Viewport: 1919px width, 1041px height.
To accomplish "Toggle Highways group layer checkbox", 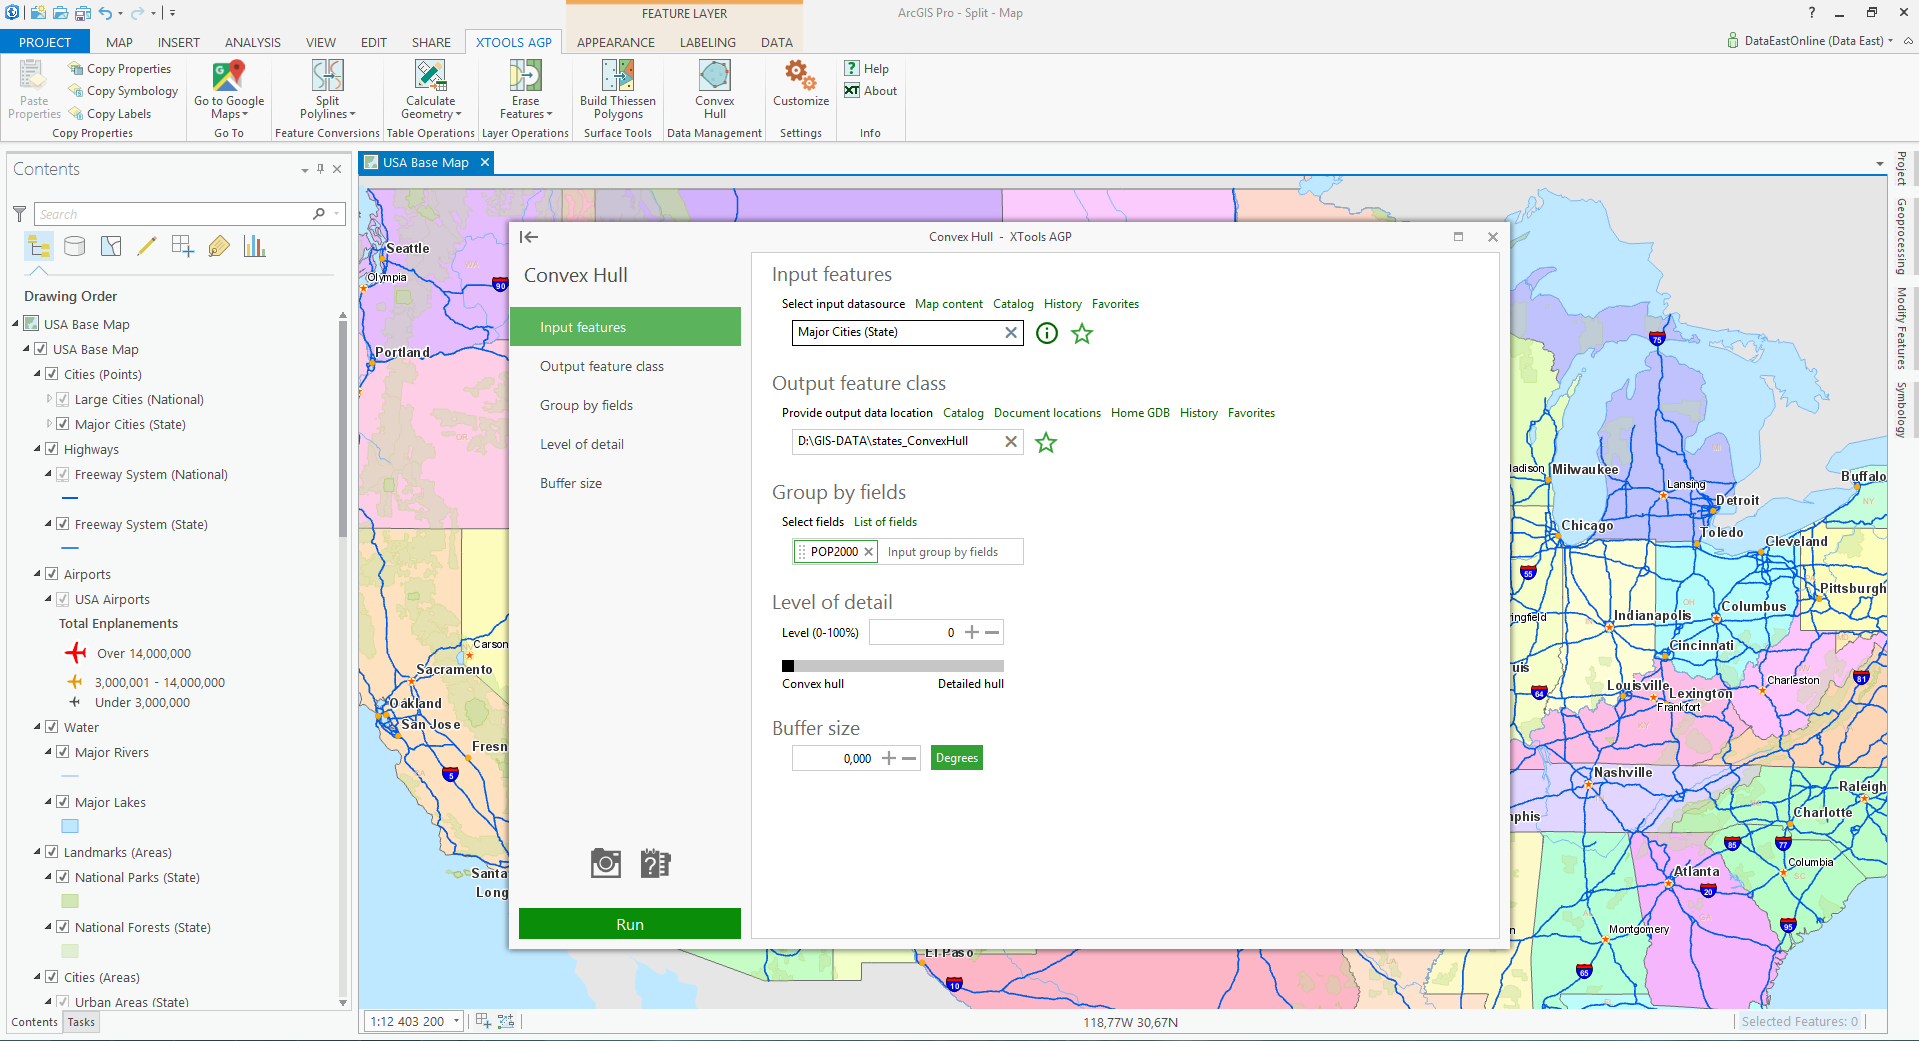I will [x=52, y=449].
